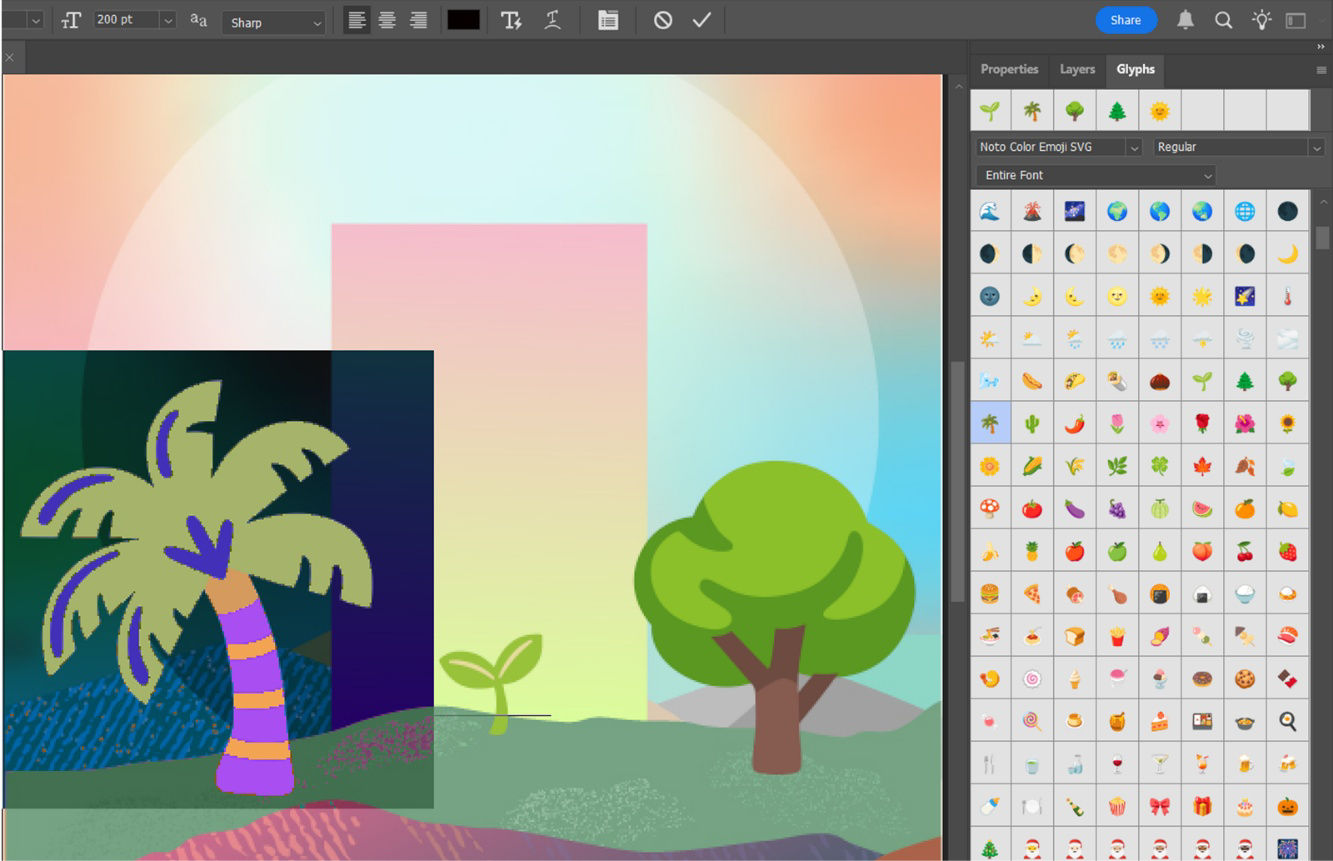
Task: Enable left text alignment
Action: pyautogui.click(x=356, y=19)
